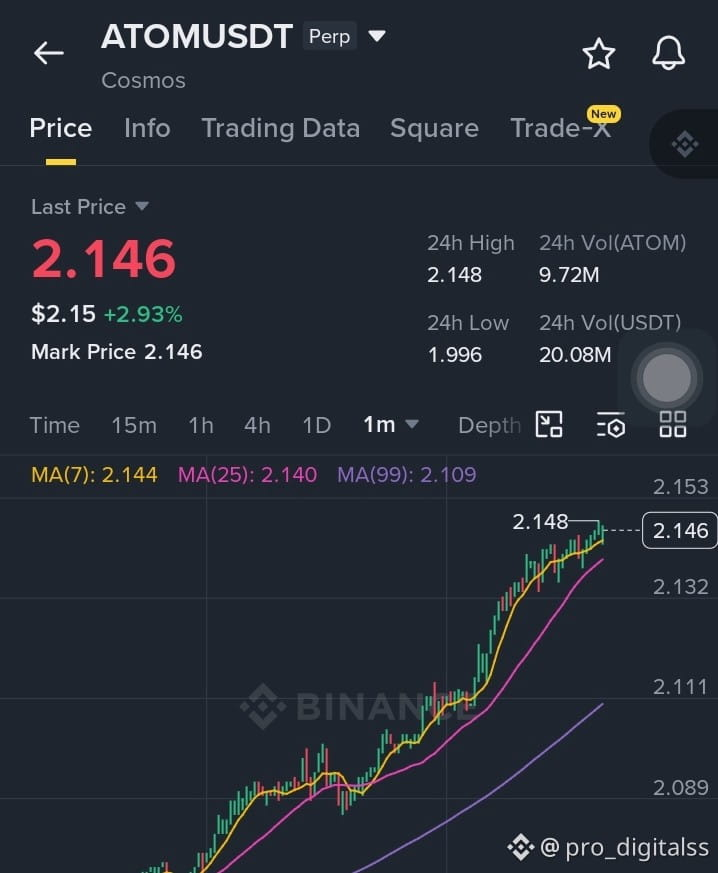
Task: Tap the +2.93% change value
Action: (x=143, y=315)
